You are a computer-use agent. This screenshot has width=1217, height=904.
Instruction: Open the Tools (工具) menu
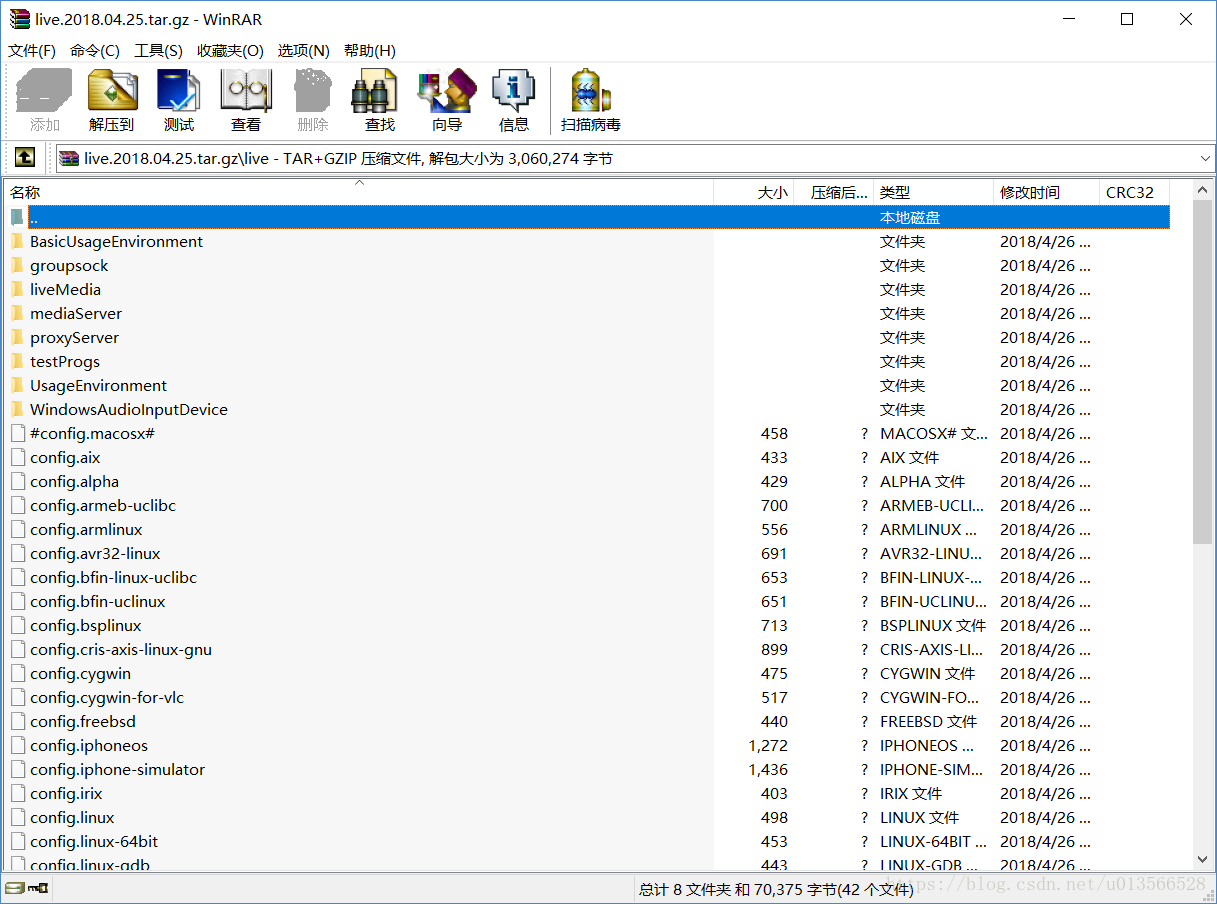click(158, 51)
